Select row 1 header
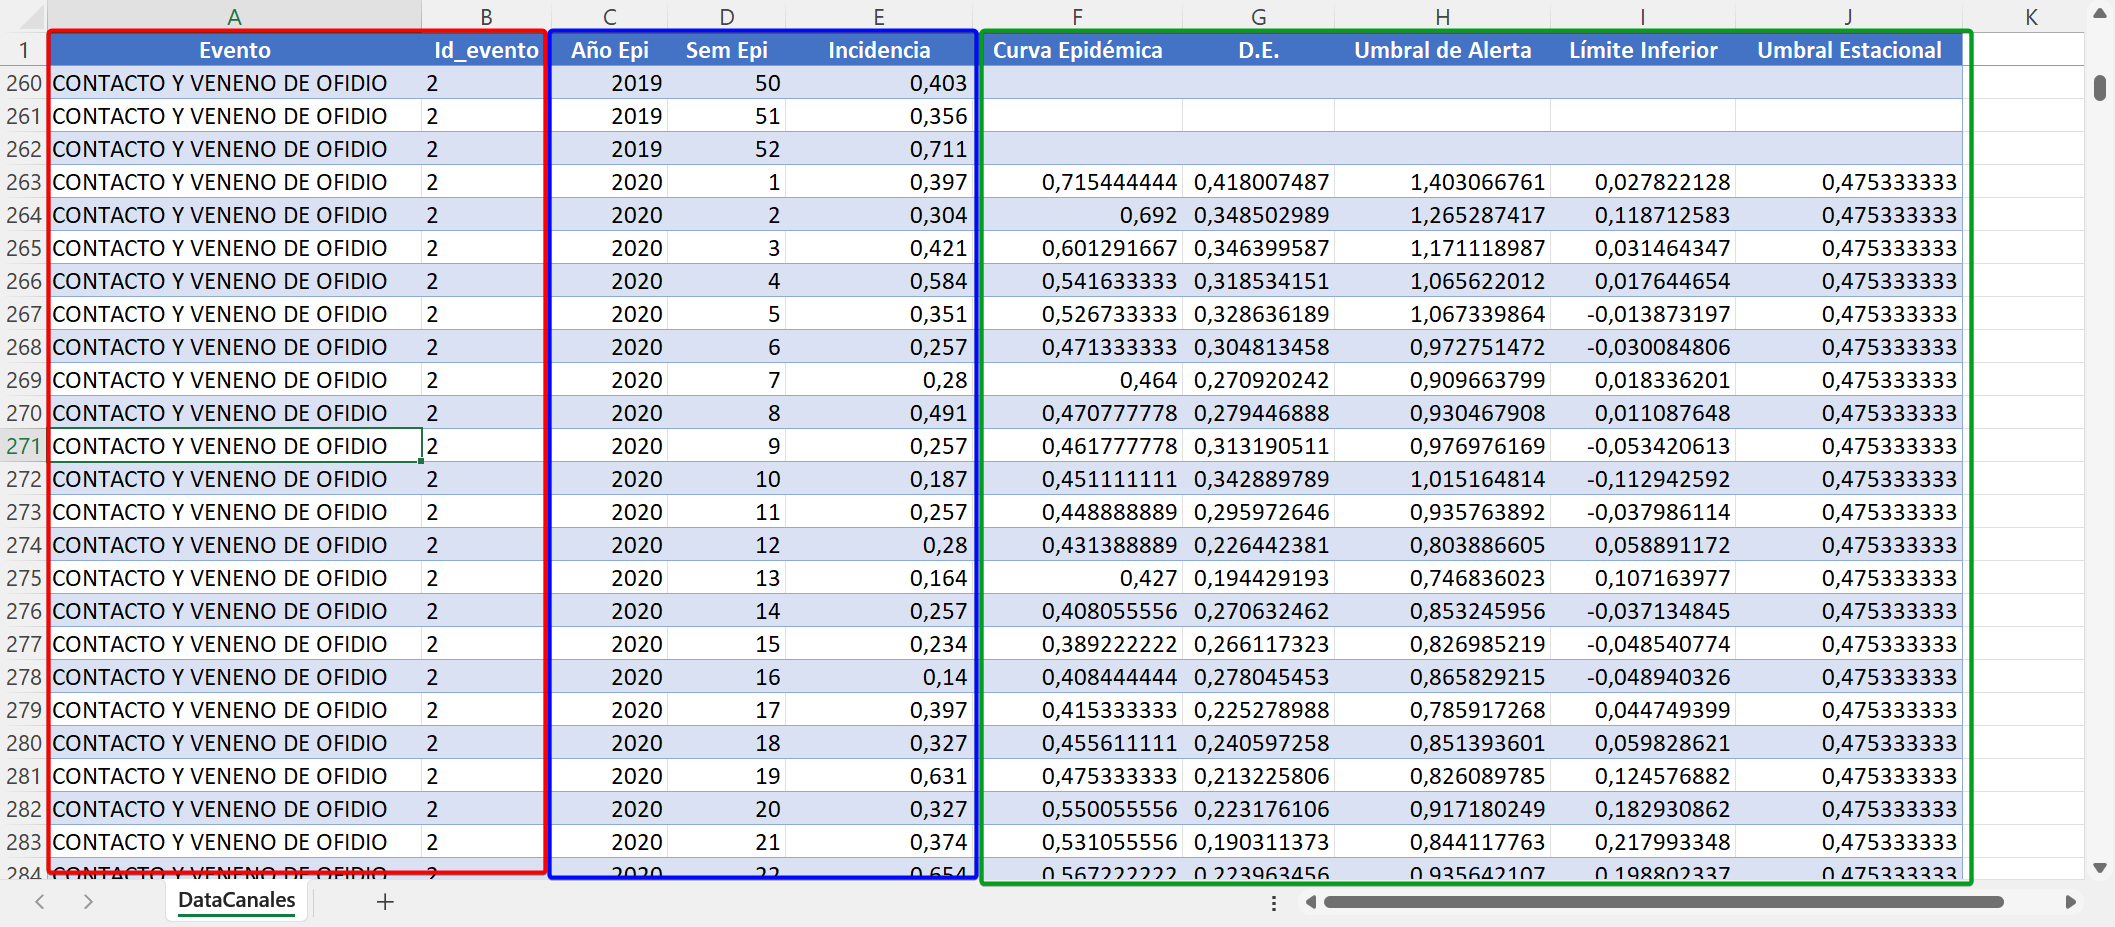Image resolution: width=2115 pixels, height=927 pixels. pyautogui.click(x=24, y=50)
